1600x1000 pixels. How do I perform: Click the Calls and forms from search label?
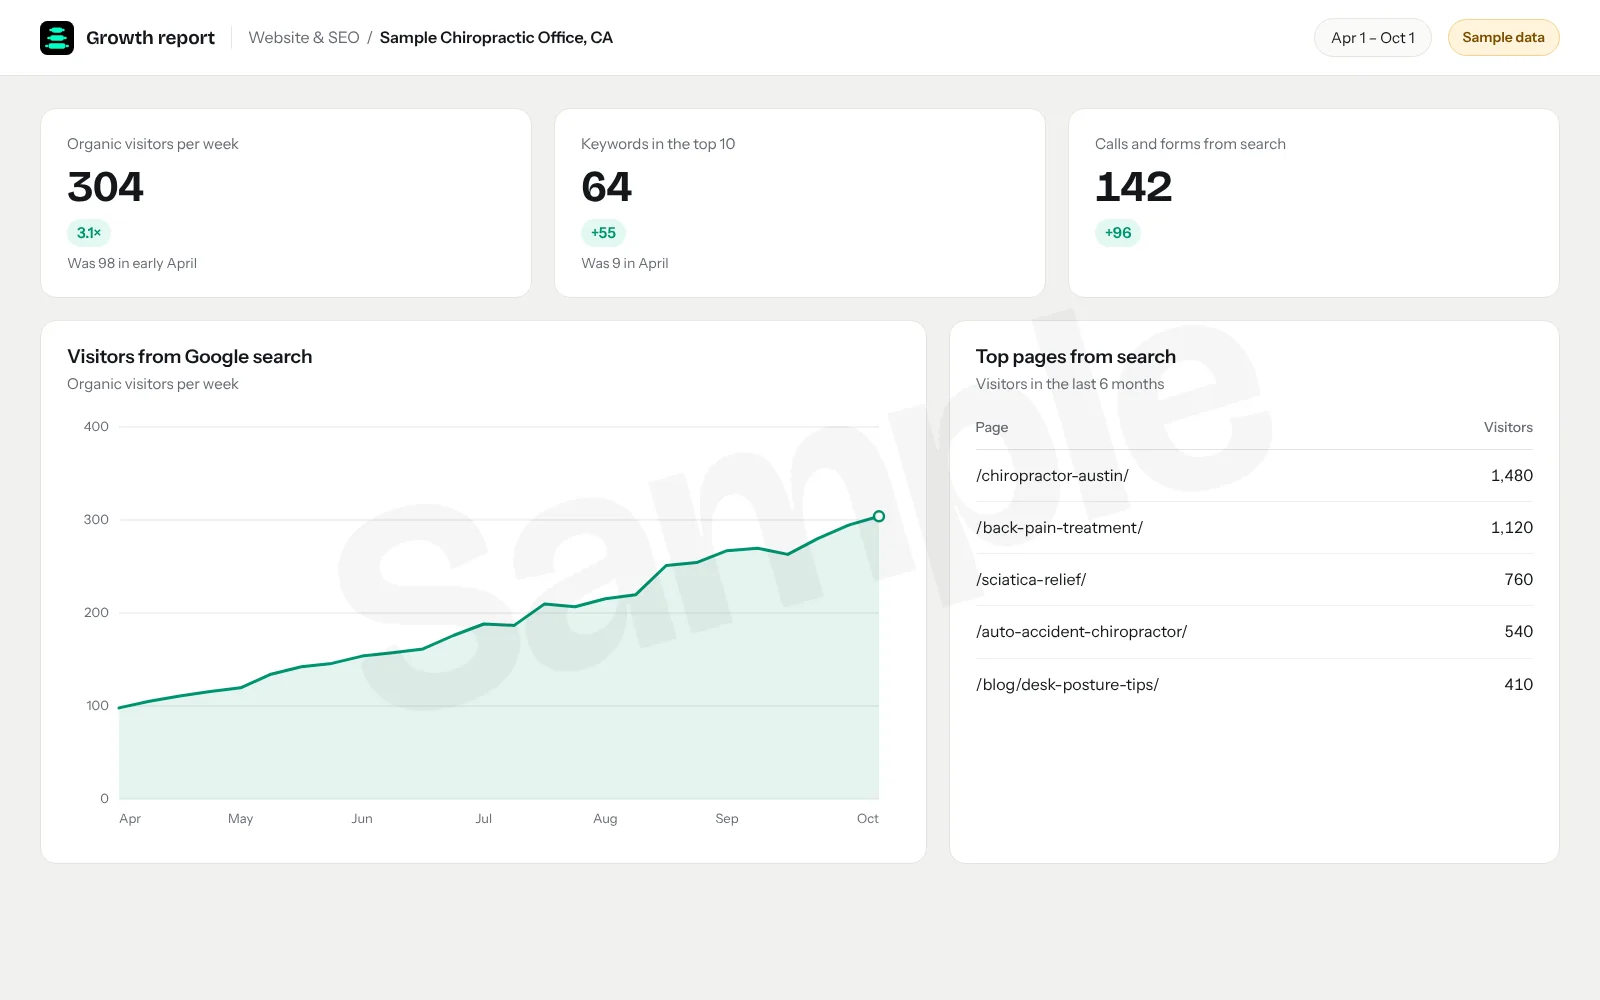click(x=1190, y=144)
